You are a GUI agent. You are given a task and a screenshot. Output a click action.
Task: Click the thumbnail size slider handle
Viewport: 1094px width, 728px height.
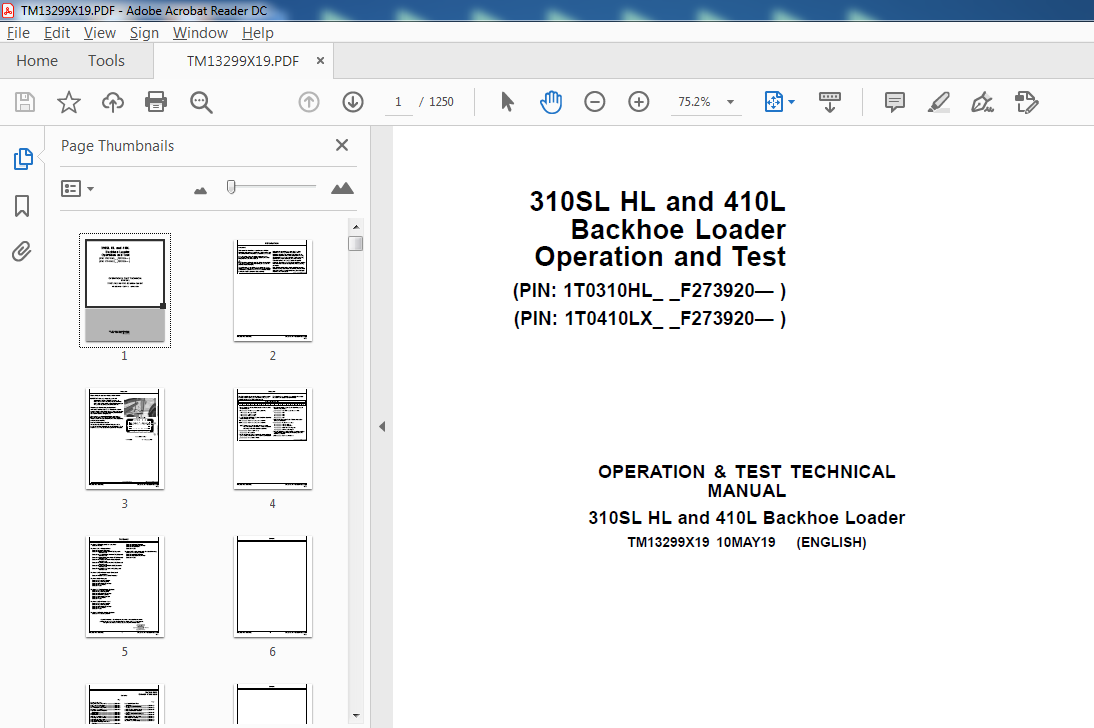pos(231,187)
